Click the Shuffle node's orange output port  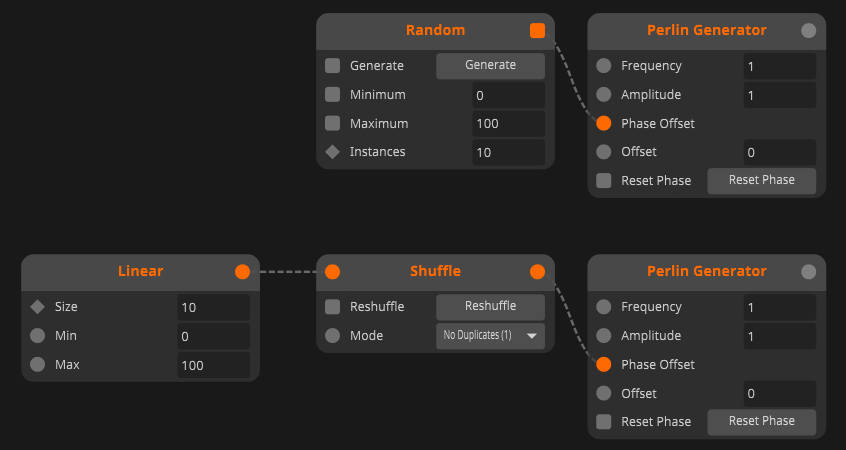[538, 271]
